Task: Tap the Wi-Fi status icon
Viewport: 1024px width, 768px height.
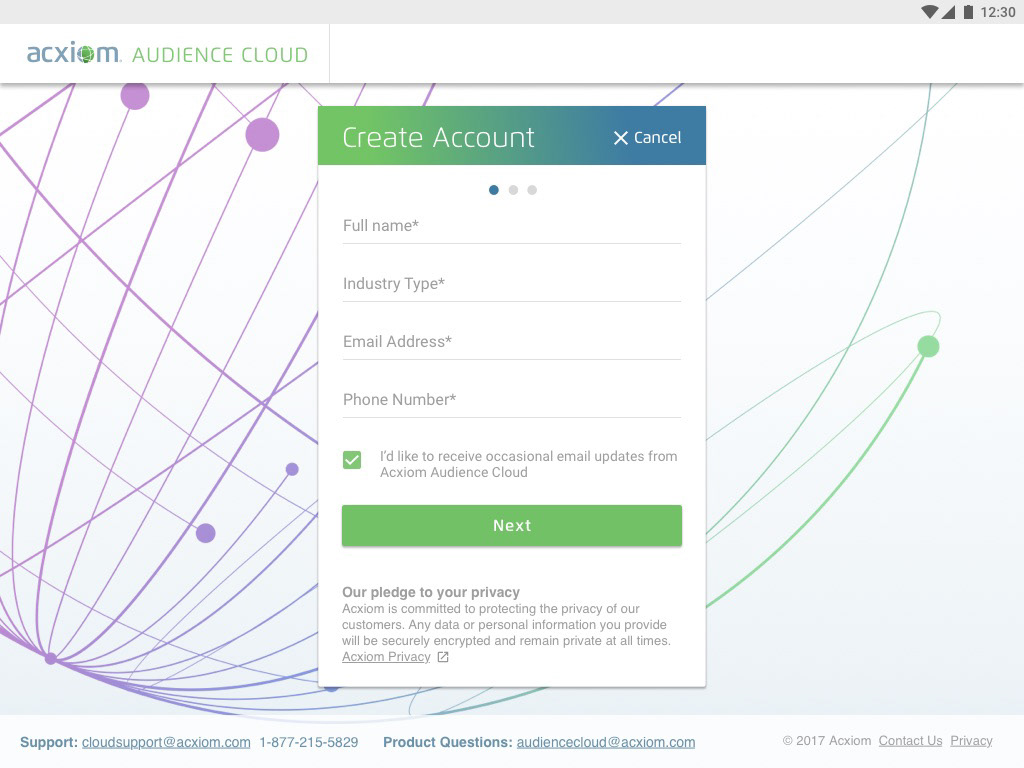Action: (930, 12)
